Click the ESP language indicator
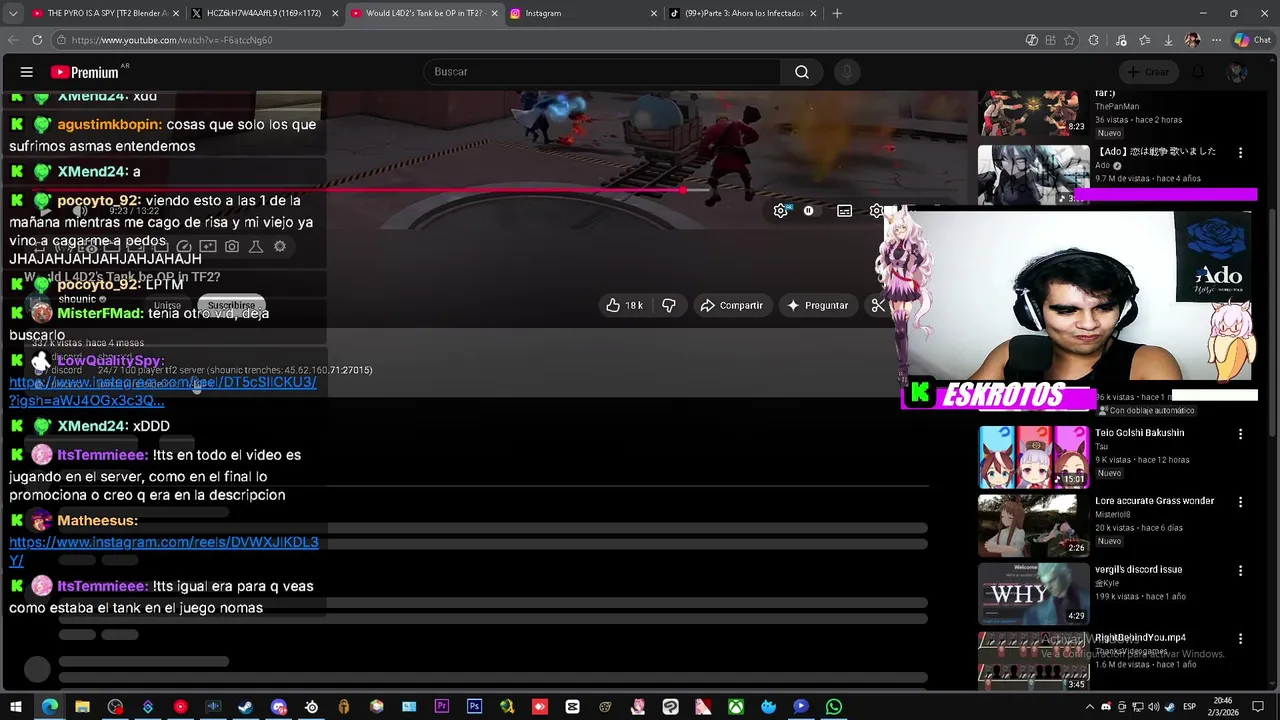The image size is (1280, 720). coord(1190,707)
